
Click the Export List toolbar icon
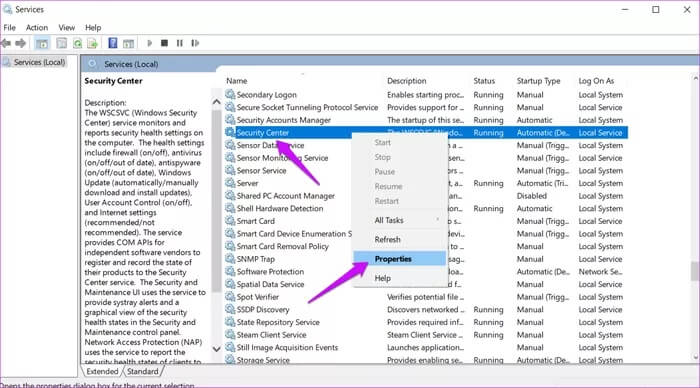(x=92, y=43)
